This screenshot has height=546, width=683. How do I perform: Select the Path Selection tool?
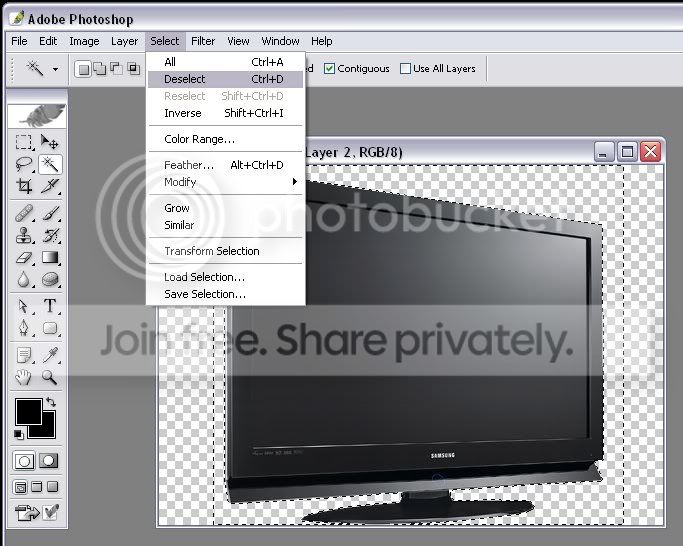(24, 306)
